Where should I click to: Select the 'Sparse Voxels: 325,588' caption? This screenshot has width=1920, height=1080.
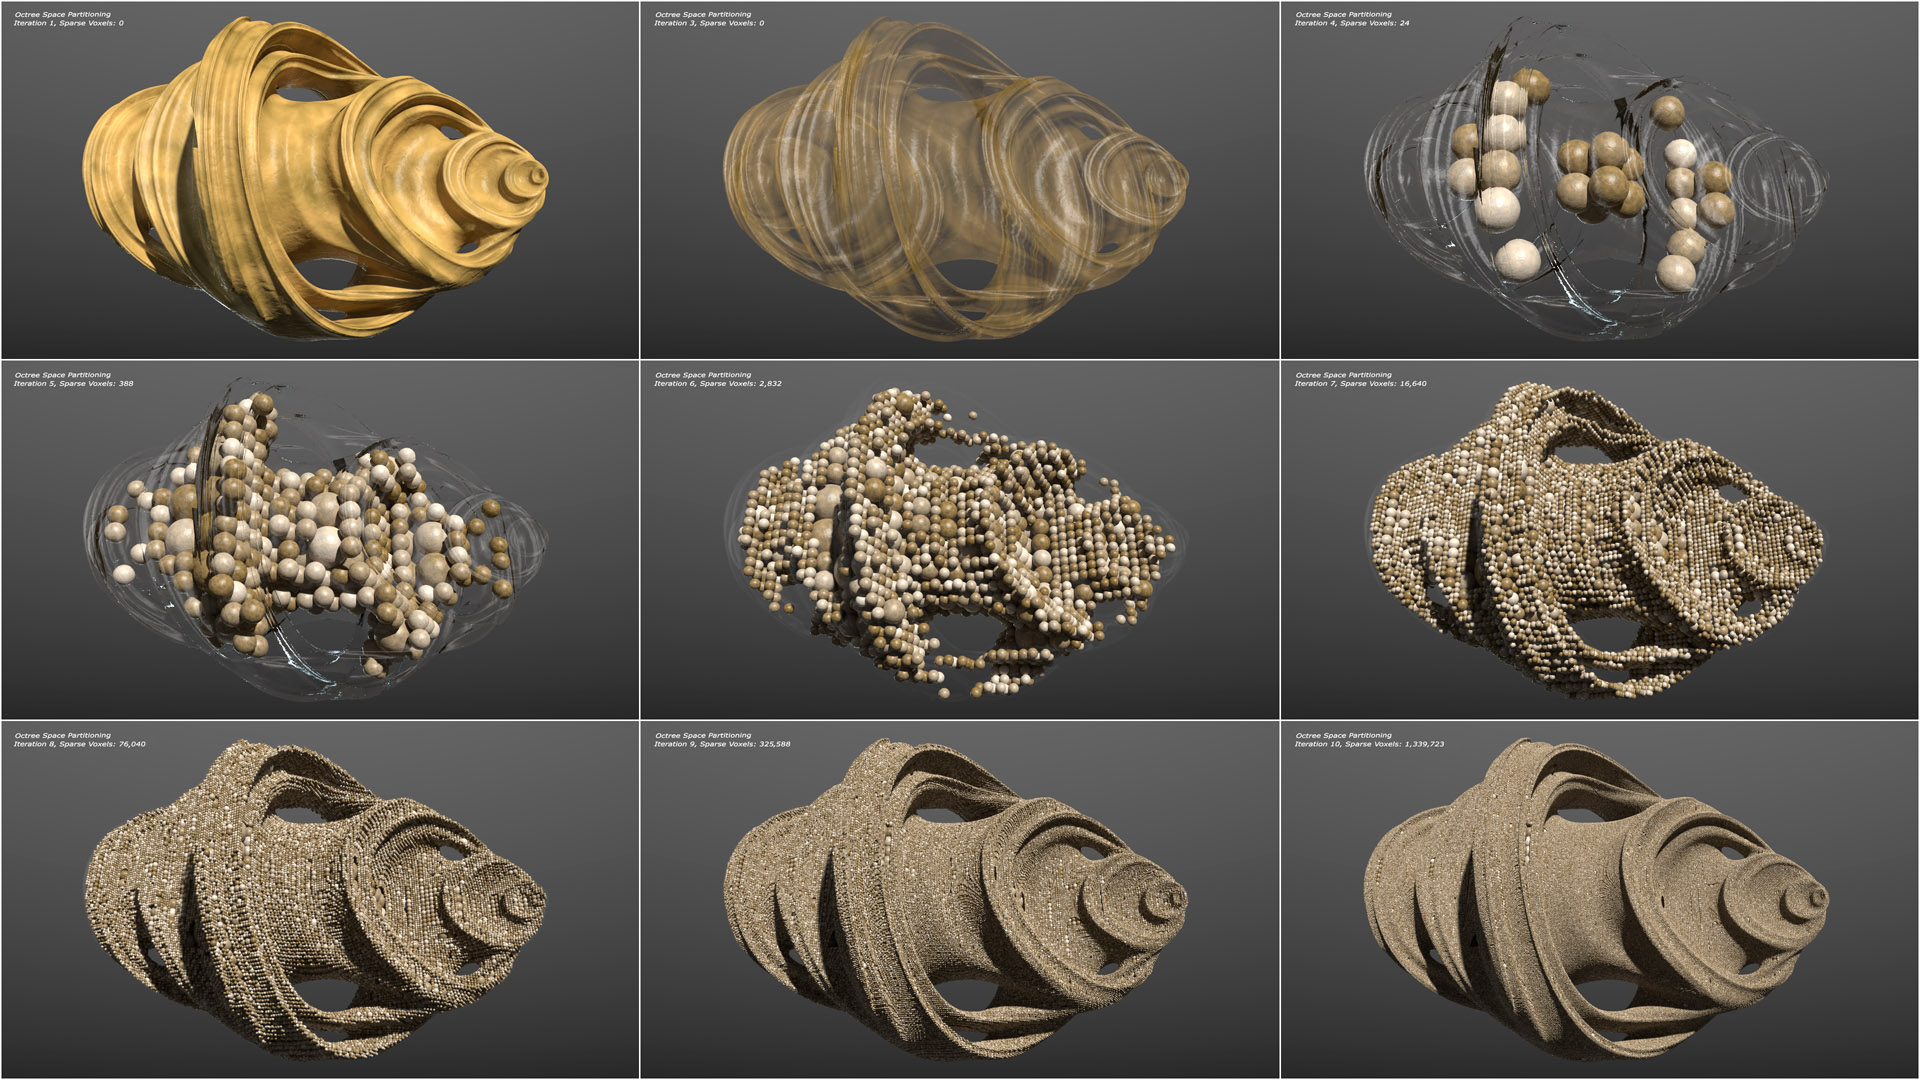[x=745, y=744]
